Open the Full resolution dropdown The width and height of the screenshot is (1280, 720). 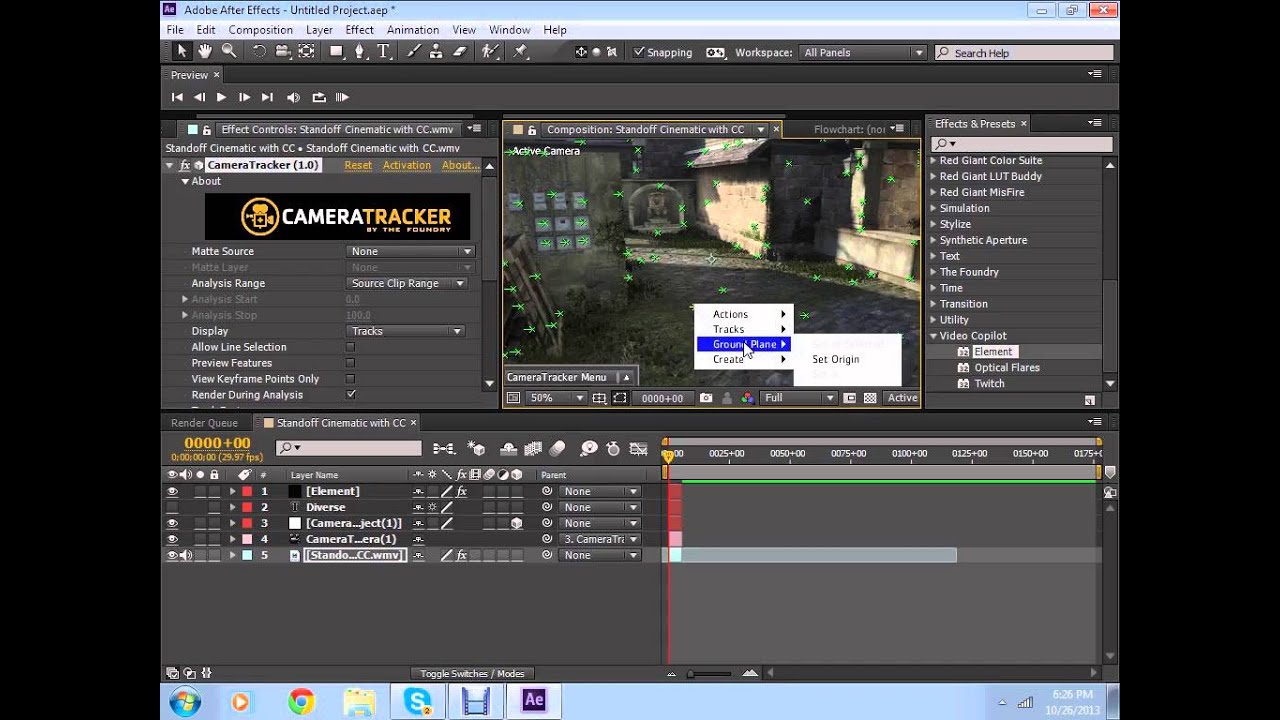[798, 398]
